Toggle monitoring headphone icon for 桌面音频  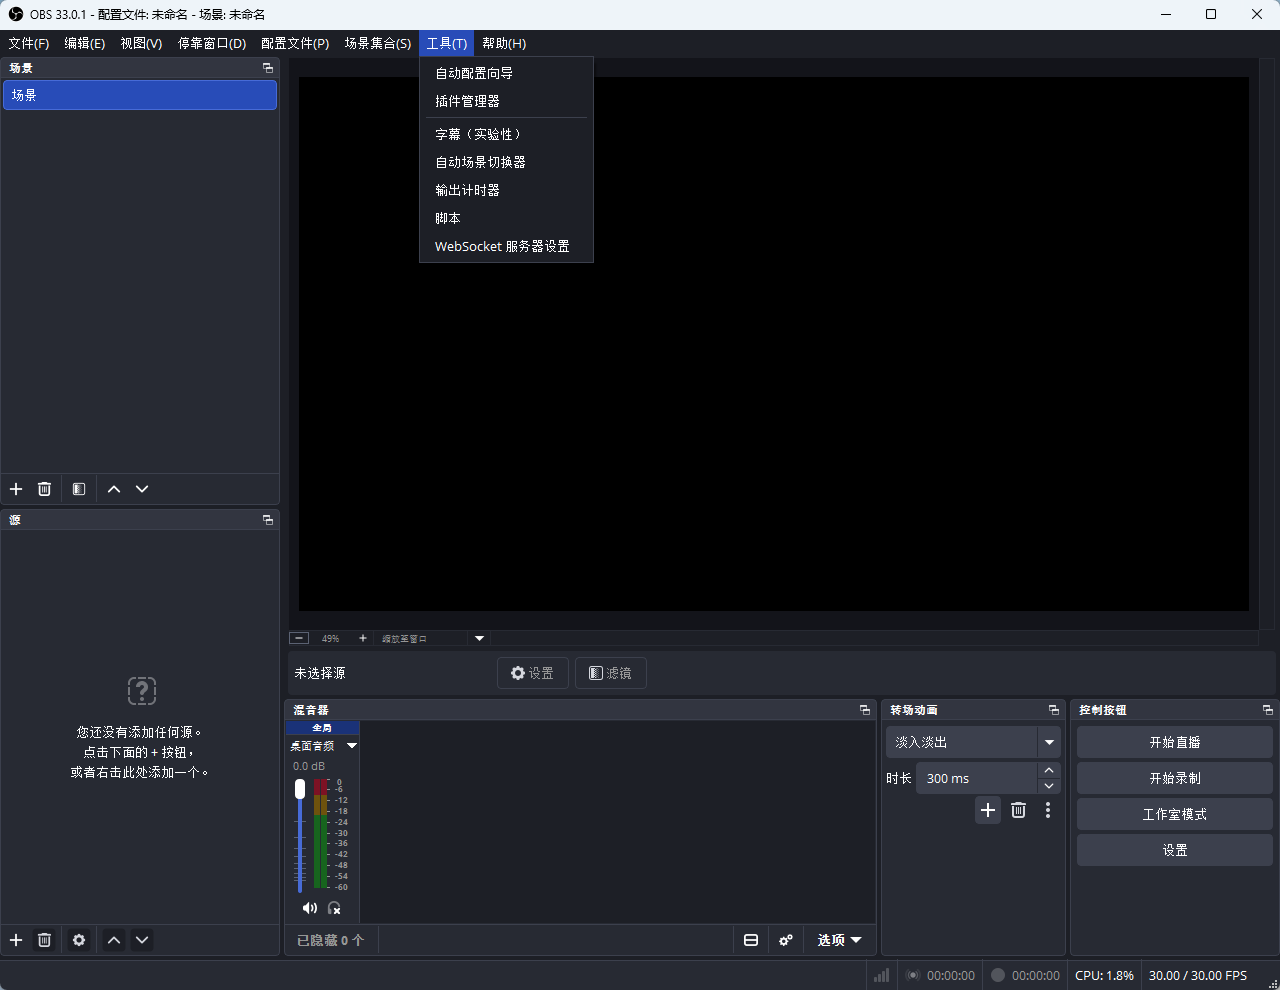tap(334, 908)
